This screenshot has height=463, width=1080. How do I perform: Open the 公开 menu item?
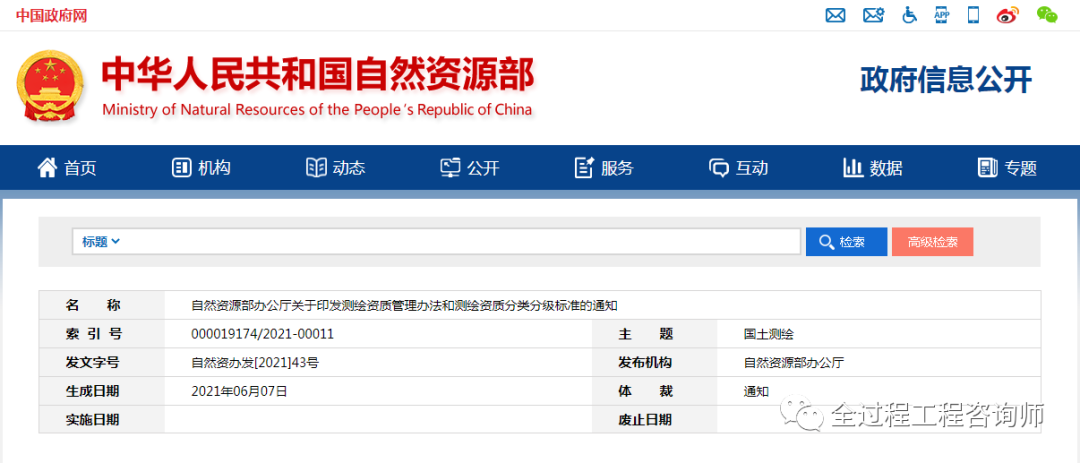[483, 168]
